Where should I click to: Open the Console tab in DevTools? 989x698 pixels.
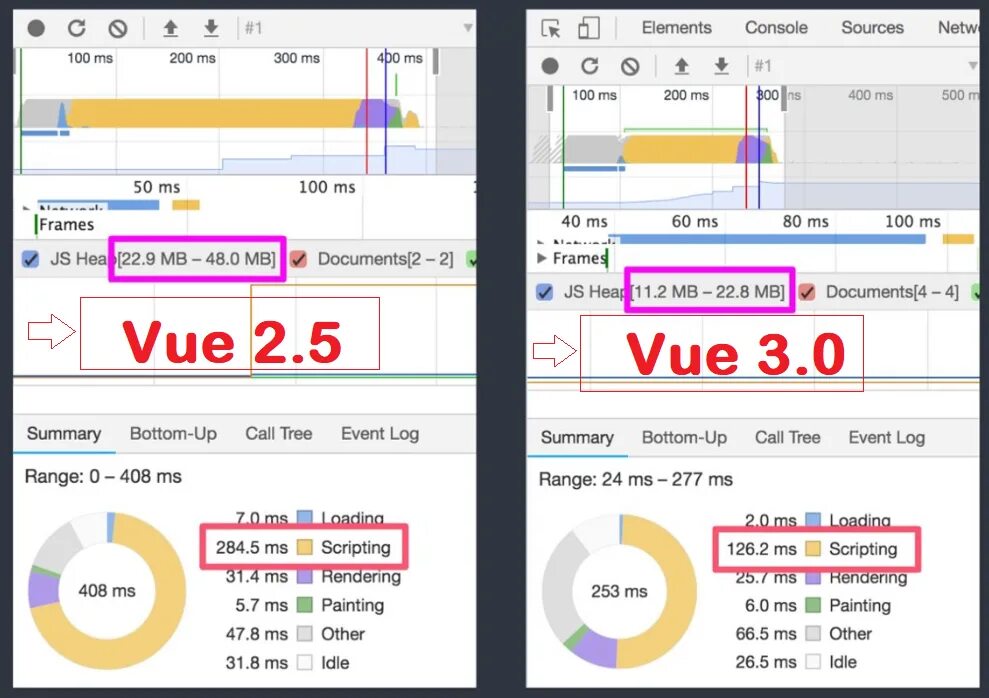(776, 28)
